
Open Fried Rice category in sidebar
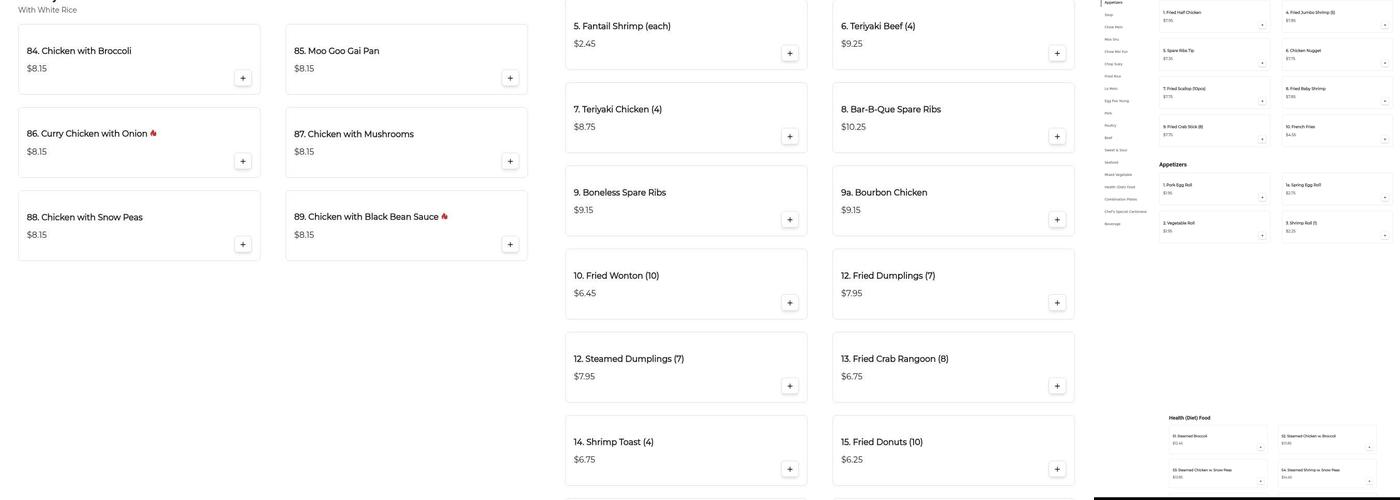[1112, 76]
